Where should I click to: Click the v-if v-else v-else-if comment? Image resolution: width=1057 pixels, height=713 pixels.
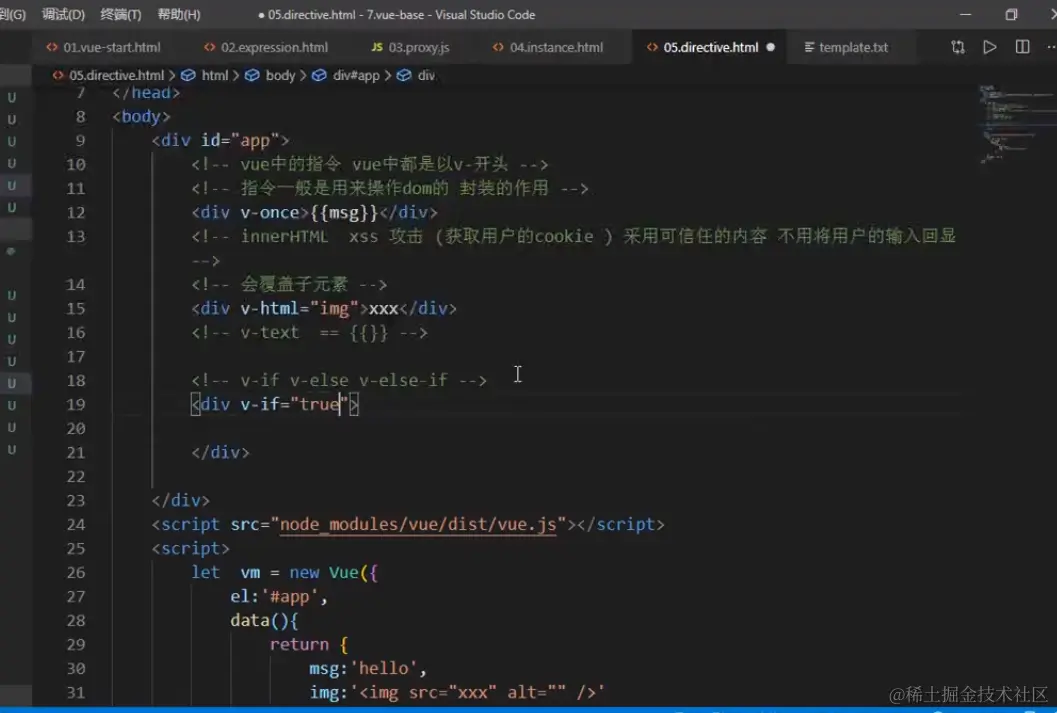pos(339,381)
